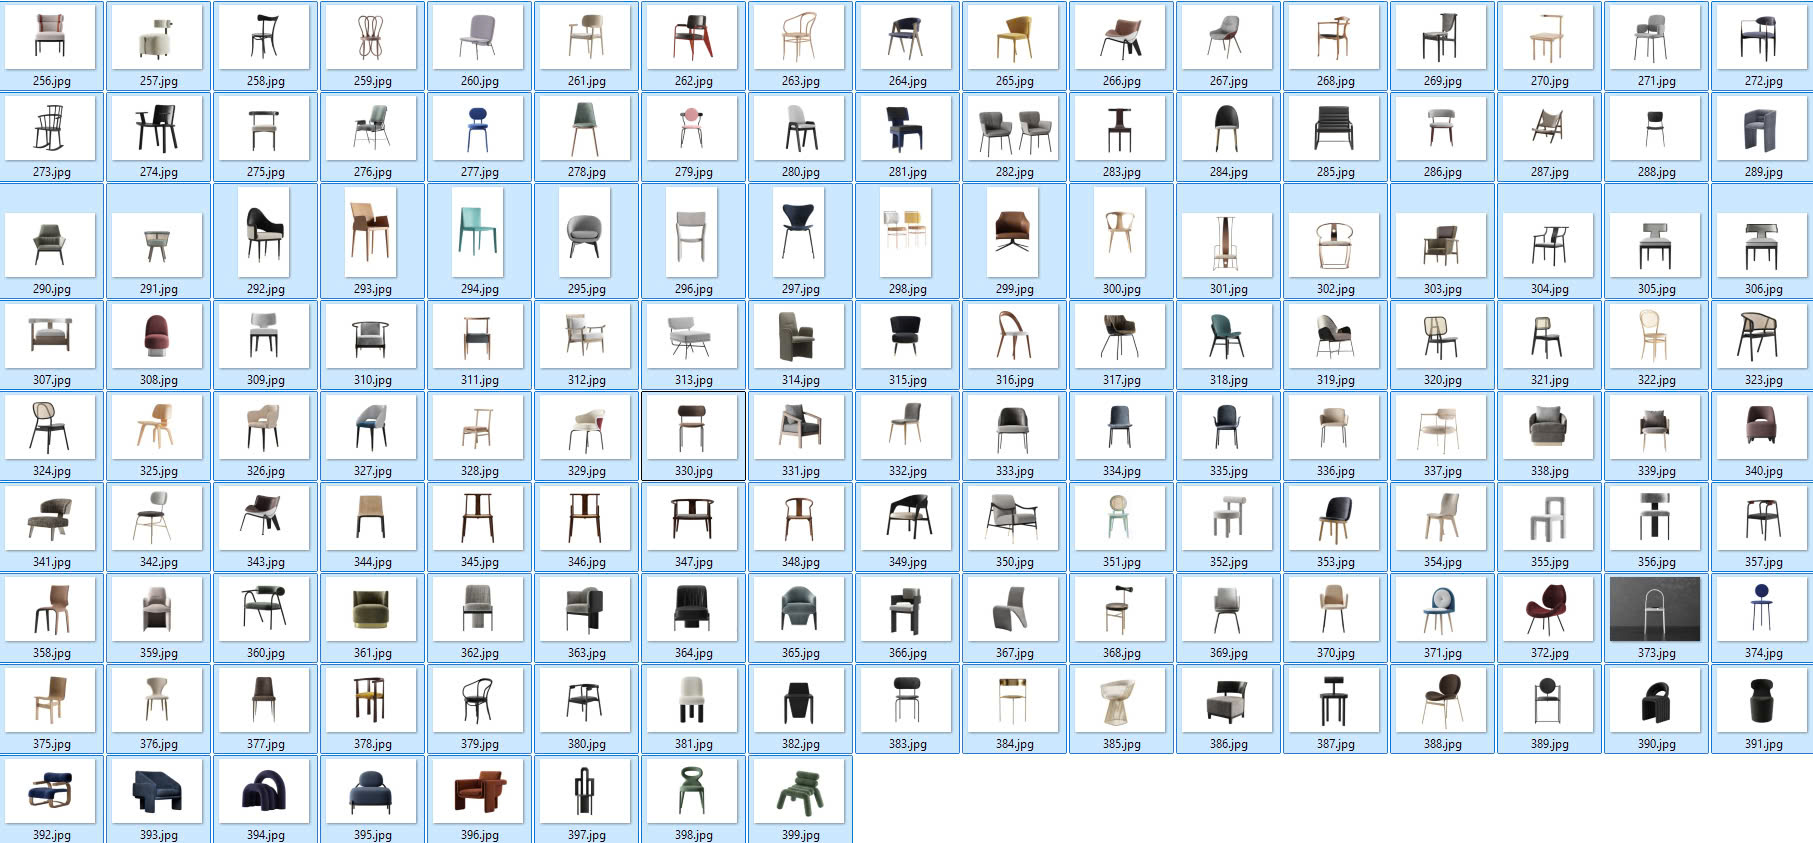Click the yellow chair image 265.jpg

[1014, 36]
